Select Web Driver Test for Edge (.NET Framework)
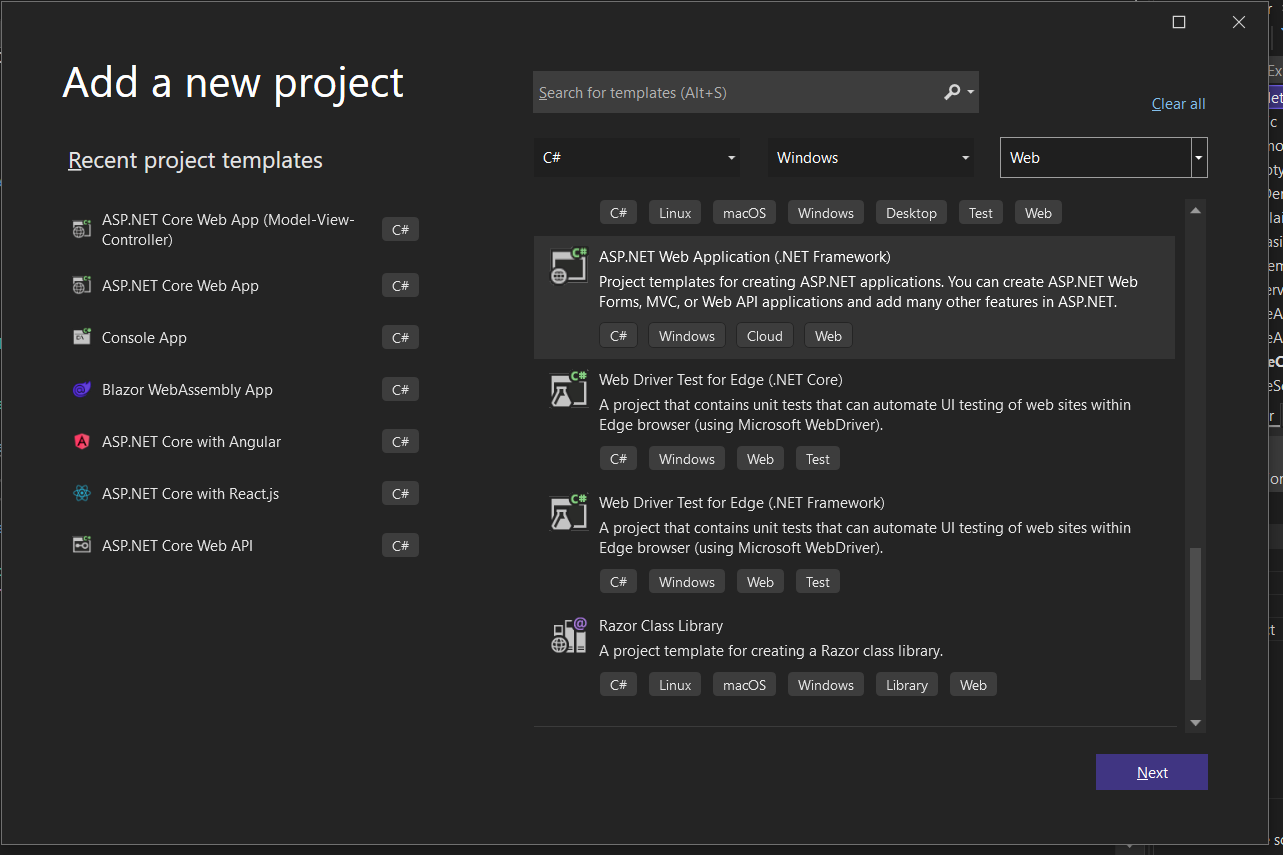The image size is (1283, 855). pyautogui.click(x=741, y=503)
